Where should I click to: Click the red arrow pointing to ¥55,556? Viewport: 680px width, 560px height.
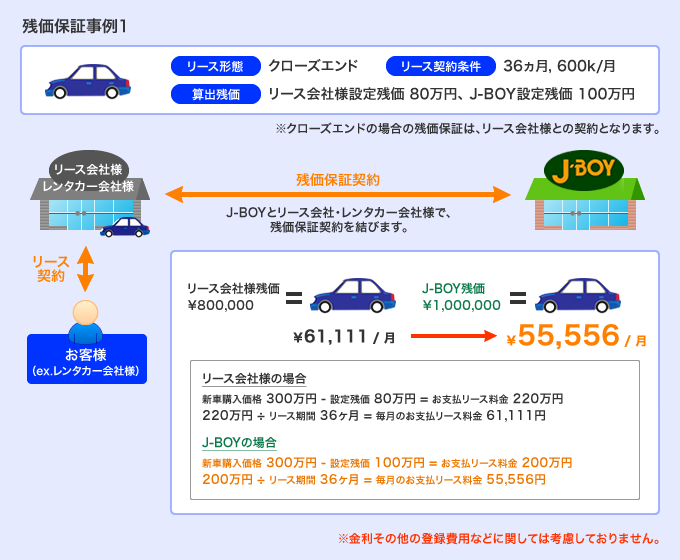click(x=454, y=336)
